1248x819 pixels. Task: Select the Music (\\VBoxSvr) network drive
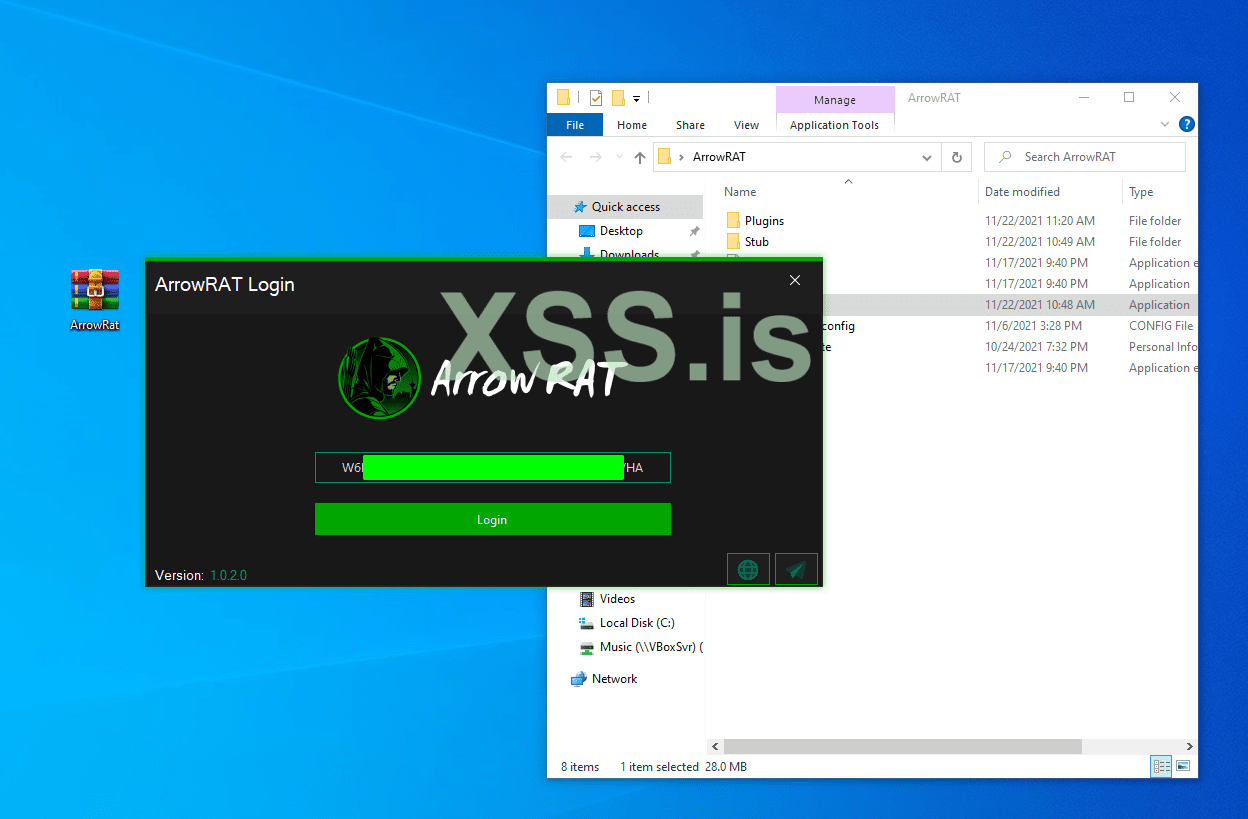(x=651, y=647)
